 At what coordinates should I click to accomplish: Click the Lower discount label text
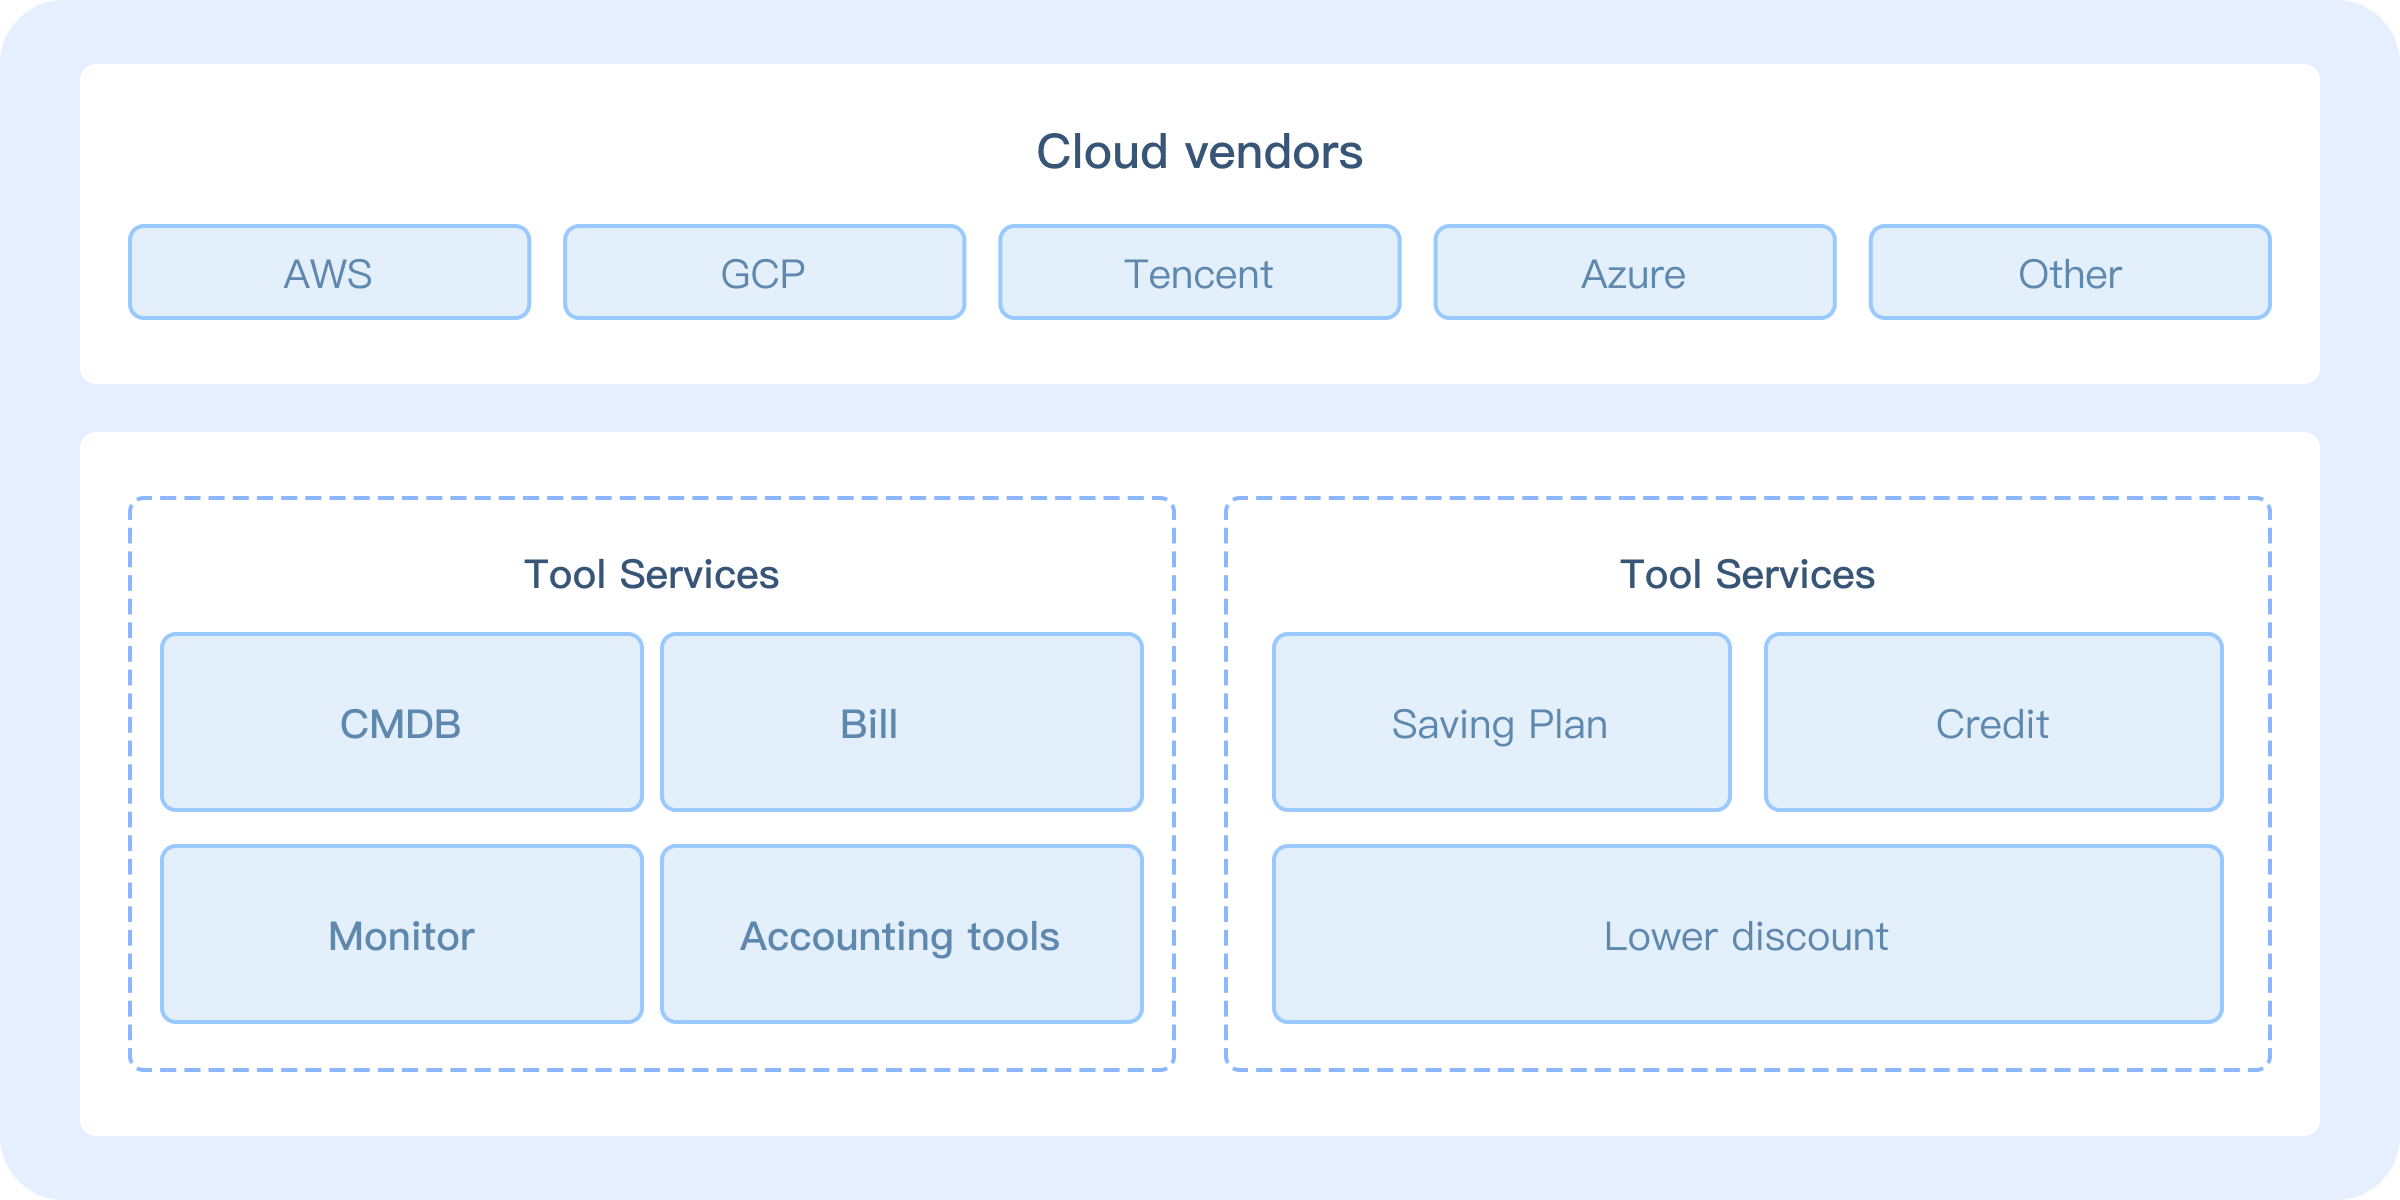point(1746,937)
